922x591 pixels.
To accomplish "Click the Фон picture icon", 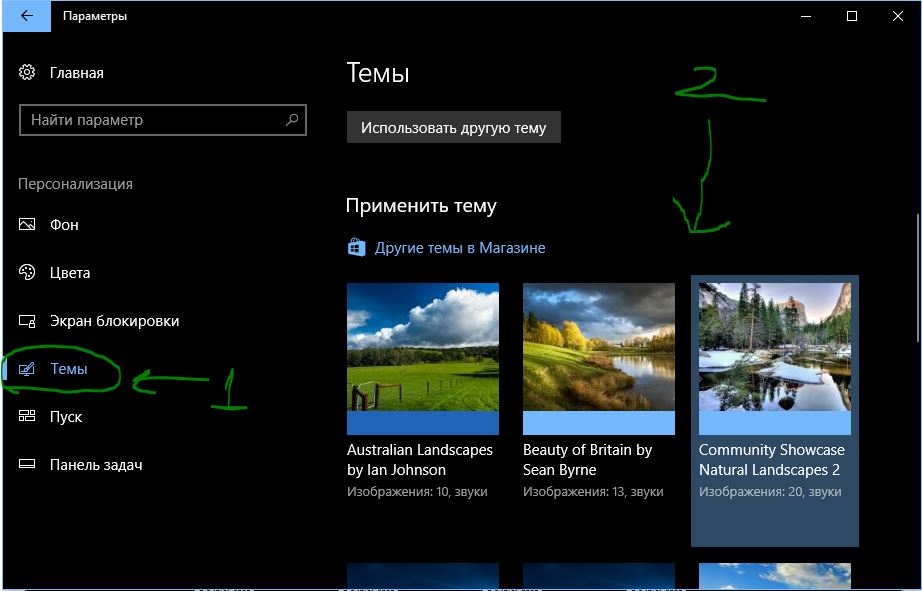I will (27, 225).
